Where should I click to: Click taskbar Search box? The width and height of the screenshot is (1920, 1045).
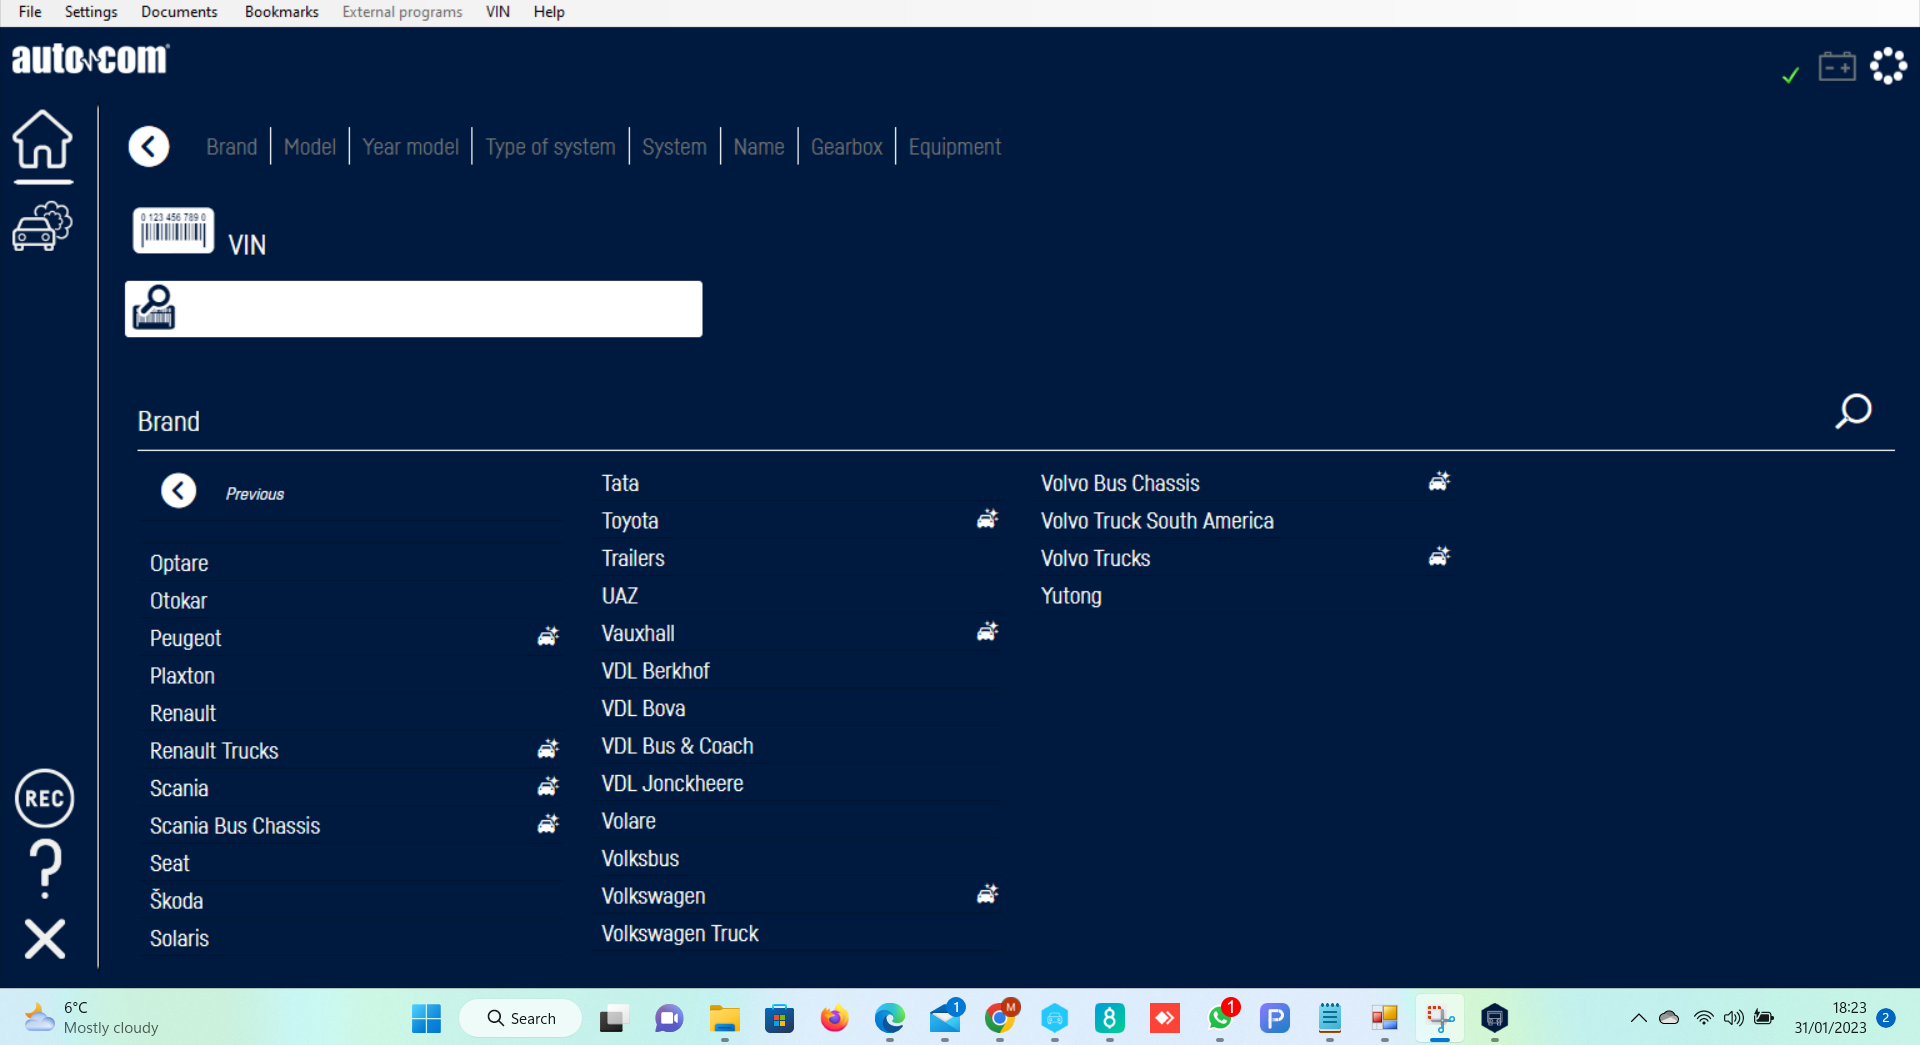point(520,1018)
